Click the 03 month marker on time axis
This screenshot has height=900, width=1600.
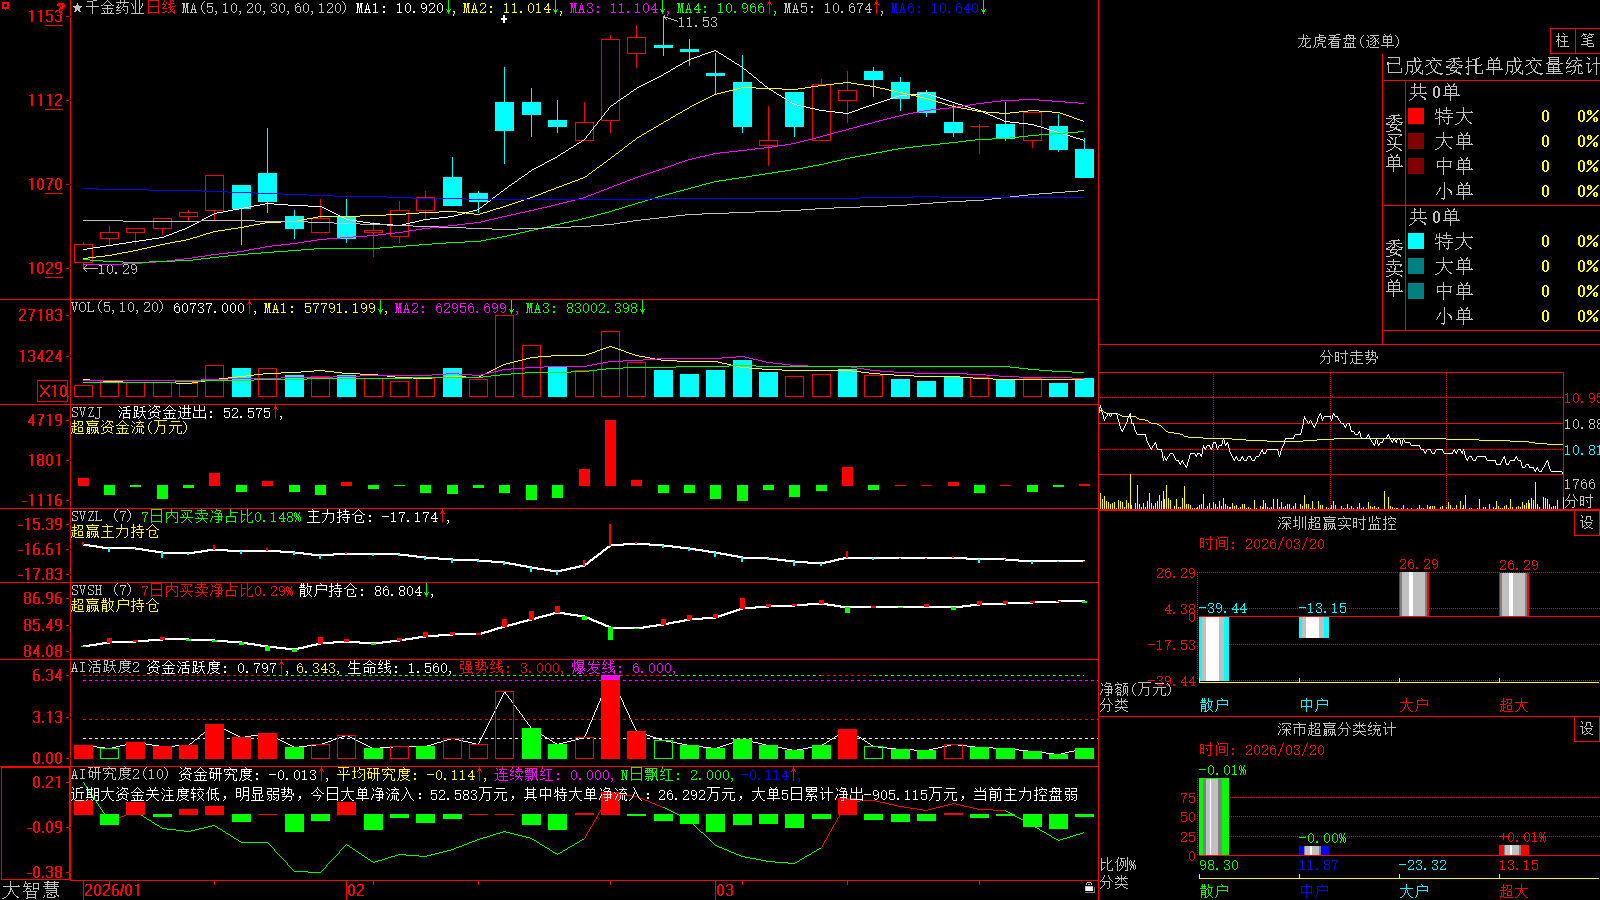[725, 890]
